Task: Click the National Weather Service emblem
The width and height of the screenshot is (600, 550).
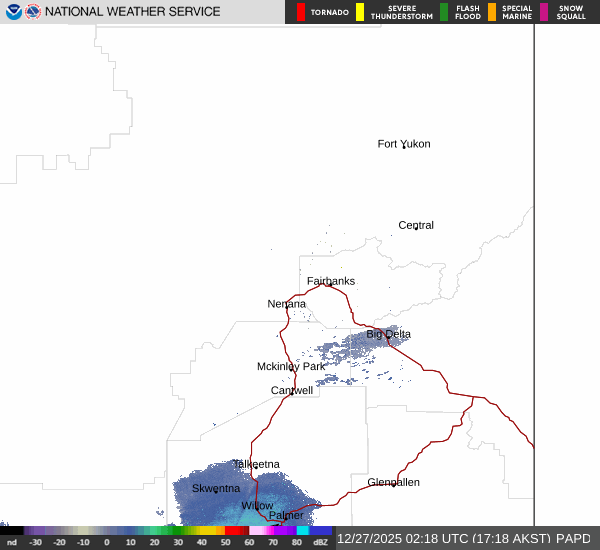Action: [33, 12]
